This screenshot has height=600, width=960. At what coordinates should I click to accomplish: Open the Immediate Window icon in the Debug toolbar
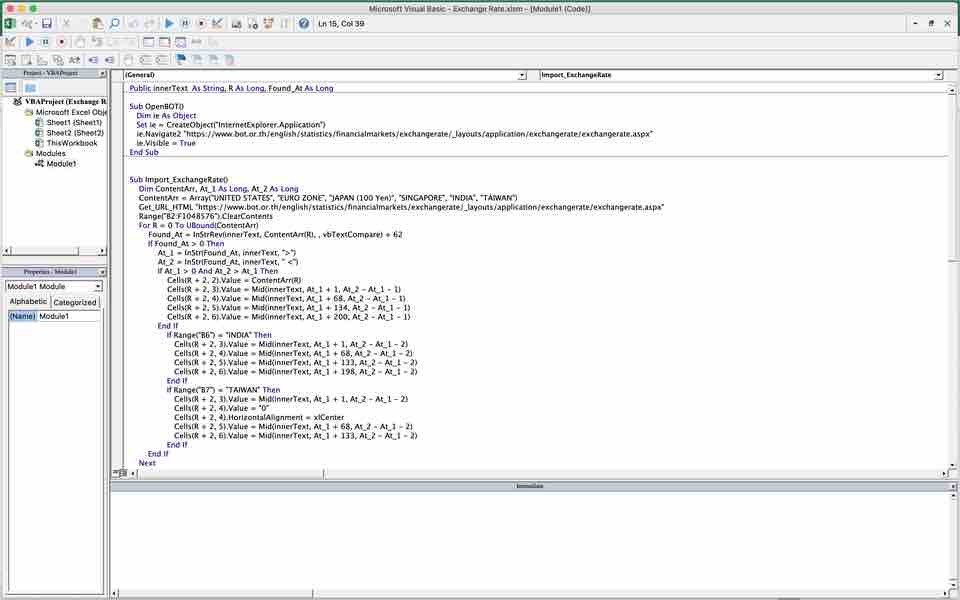coord(164,42)
